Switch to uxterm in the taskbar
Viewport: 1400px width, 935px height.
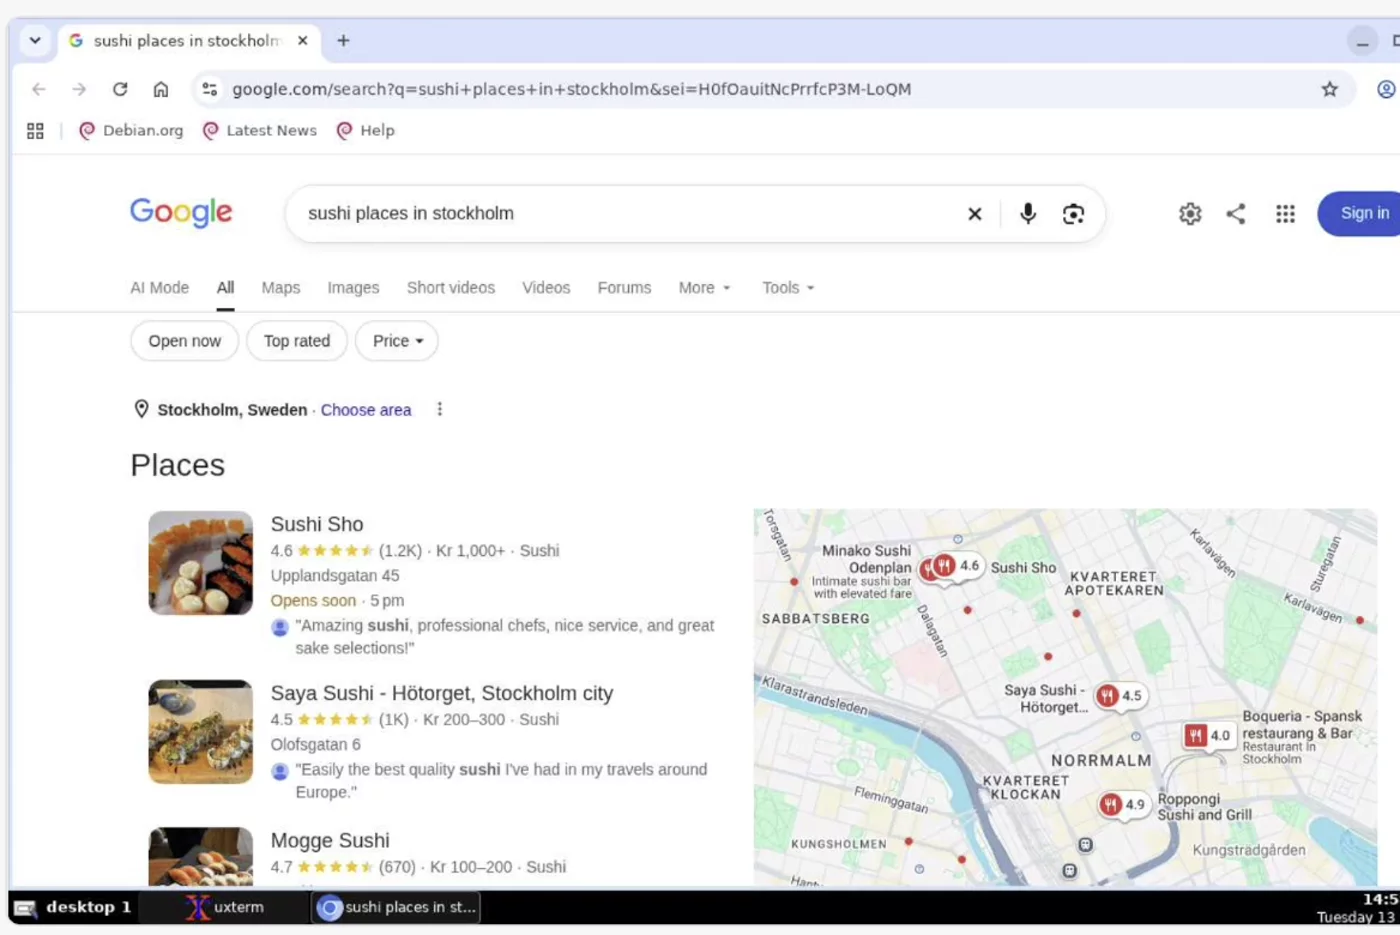coord(225,907)
